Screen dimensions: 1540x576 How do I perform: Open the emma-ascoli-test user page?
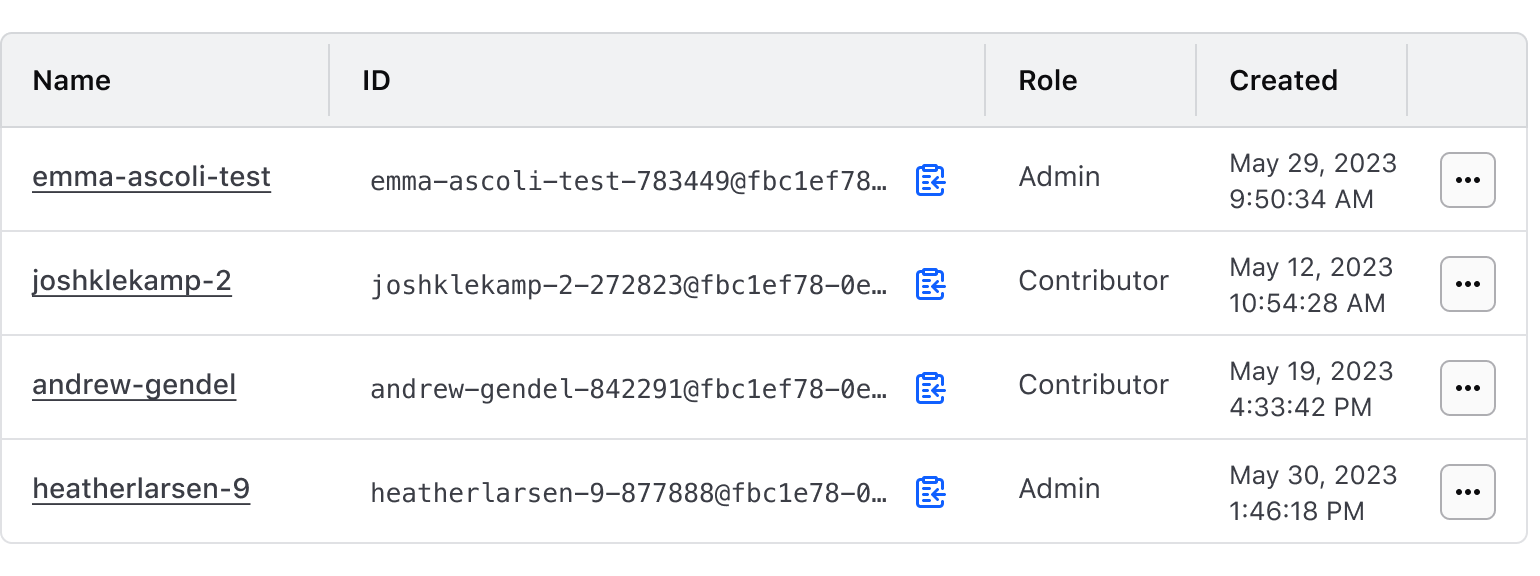click(151, 177)
